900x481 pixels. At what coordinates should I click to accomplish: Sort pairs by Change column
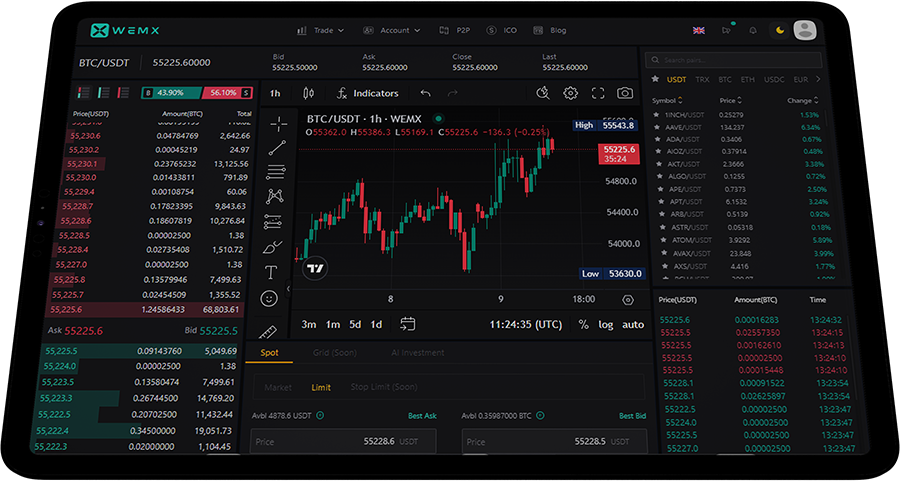(x=803, y=100)
